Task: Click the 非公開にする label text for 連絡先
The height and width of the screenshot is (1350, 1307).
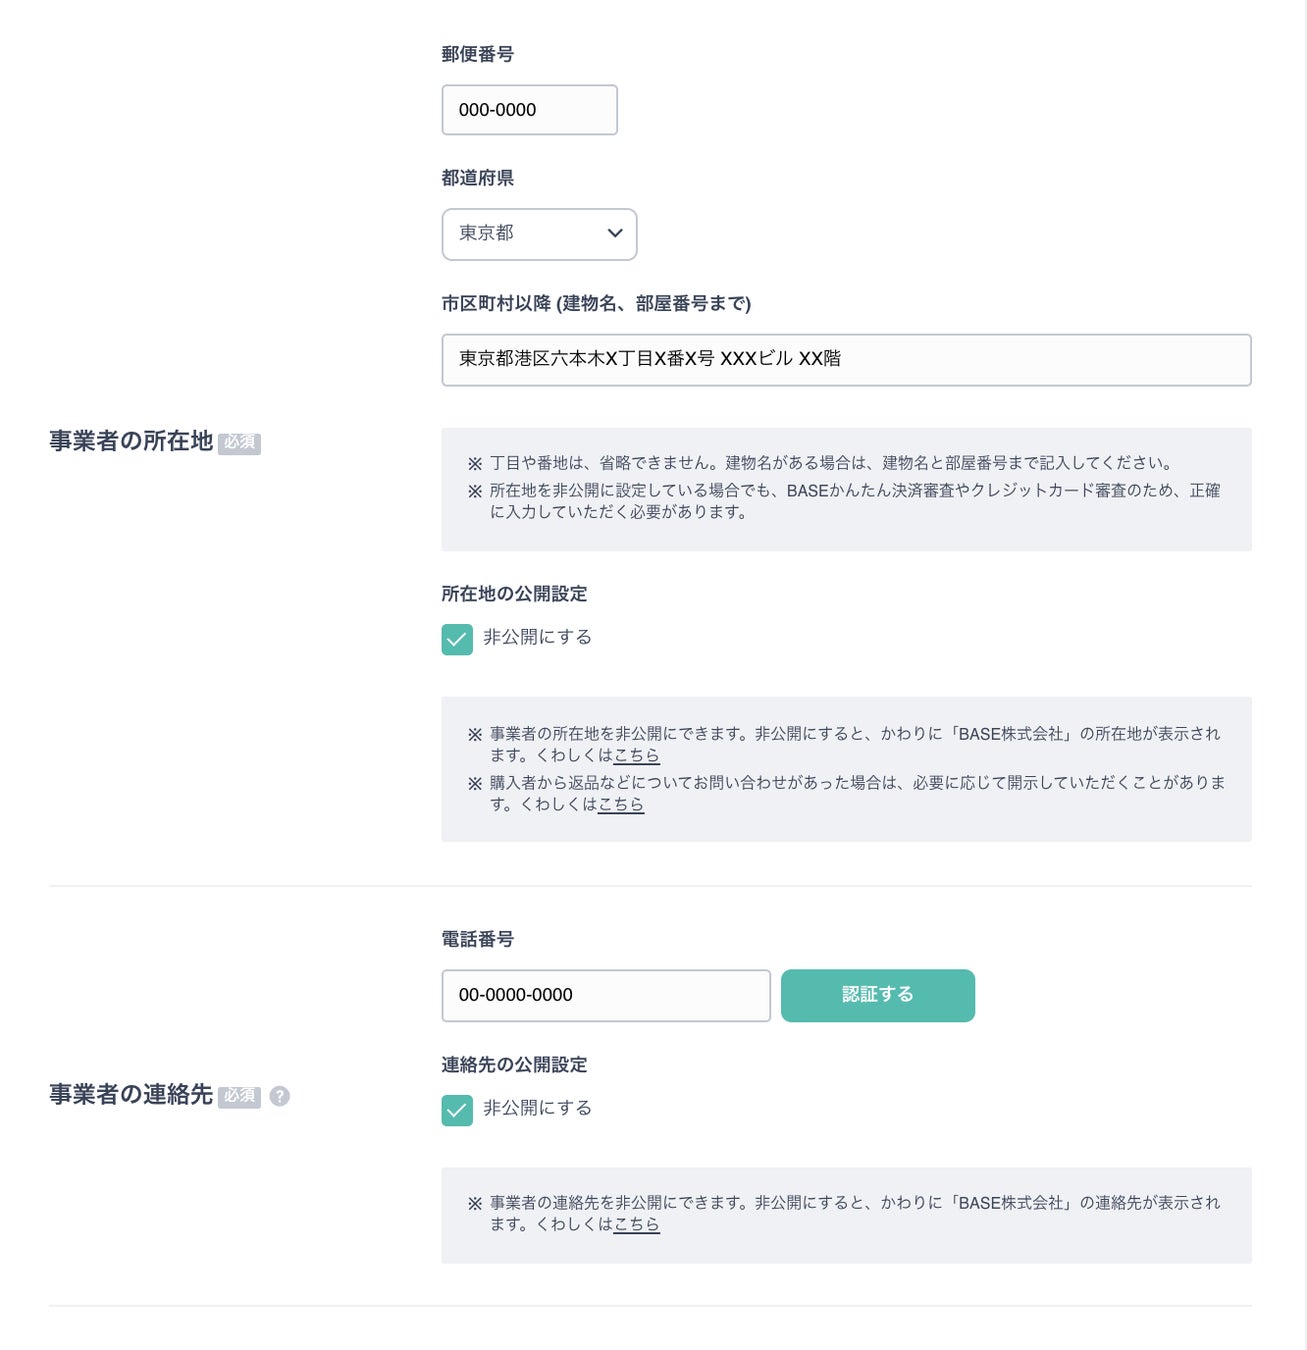Action: 537,1108
